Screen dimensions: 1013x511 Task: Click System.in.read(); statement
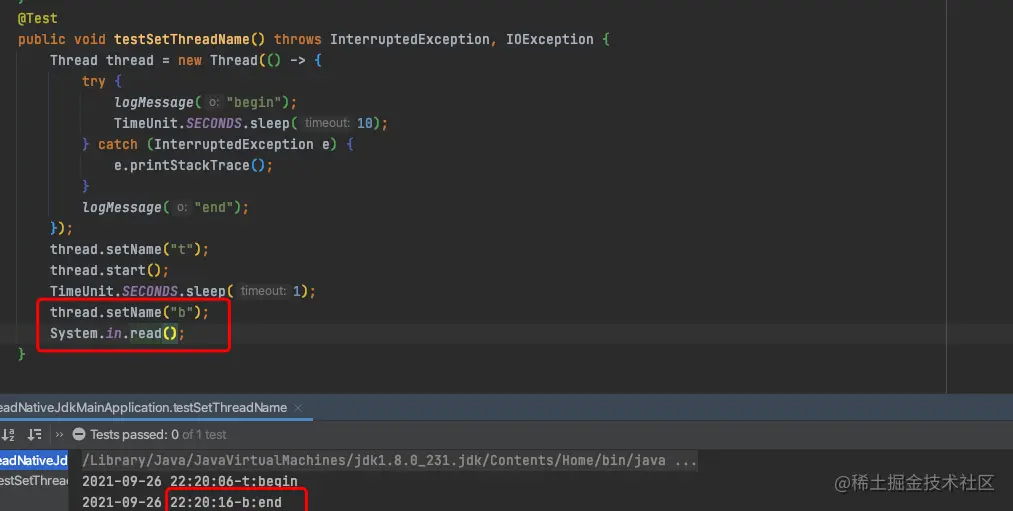[117, 333]
